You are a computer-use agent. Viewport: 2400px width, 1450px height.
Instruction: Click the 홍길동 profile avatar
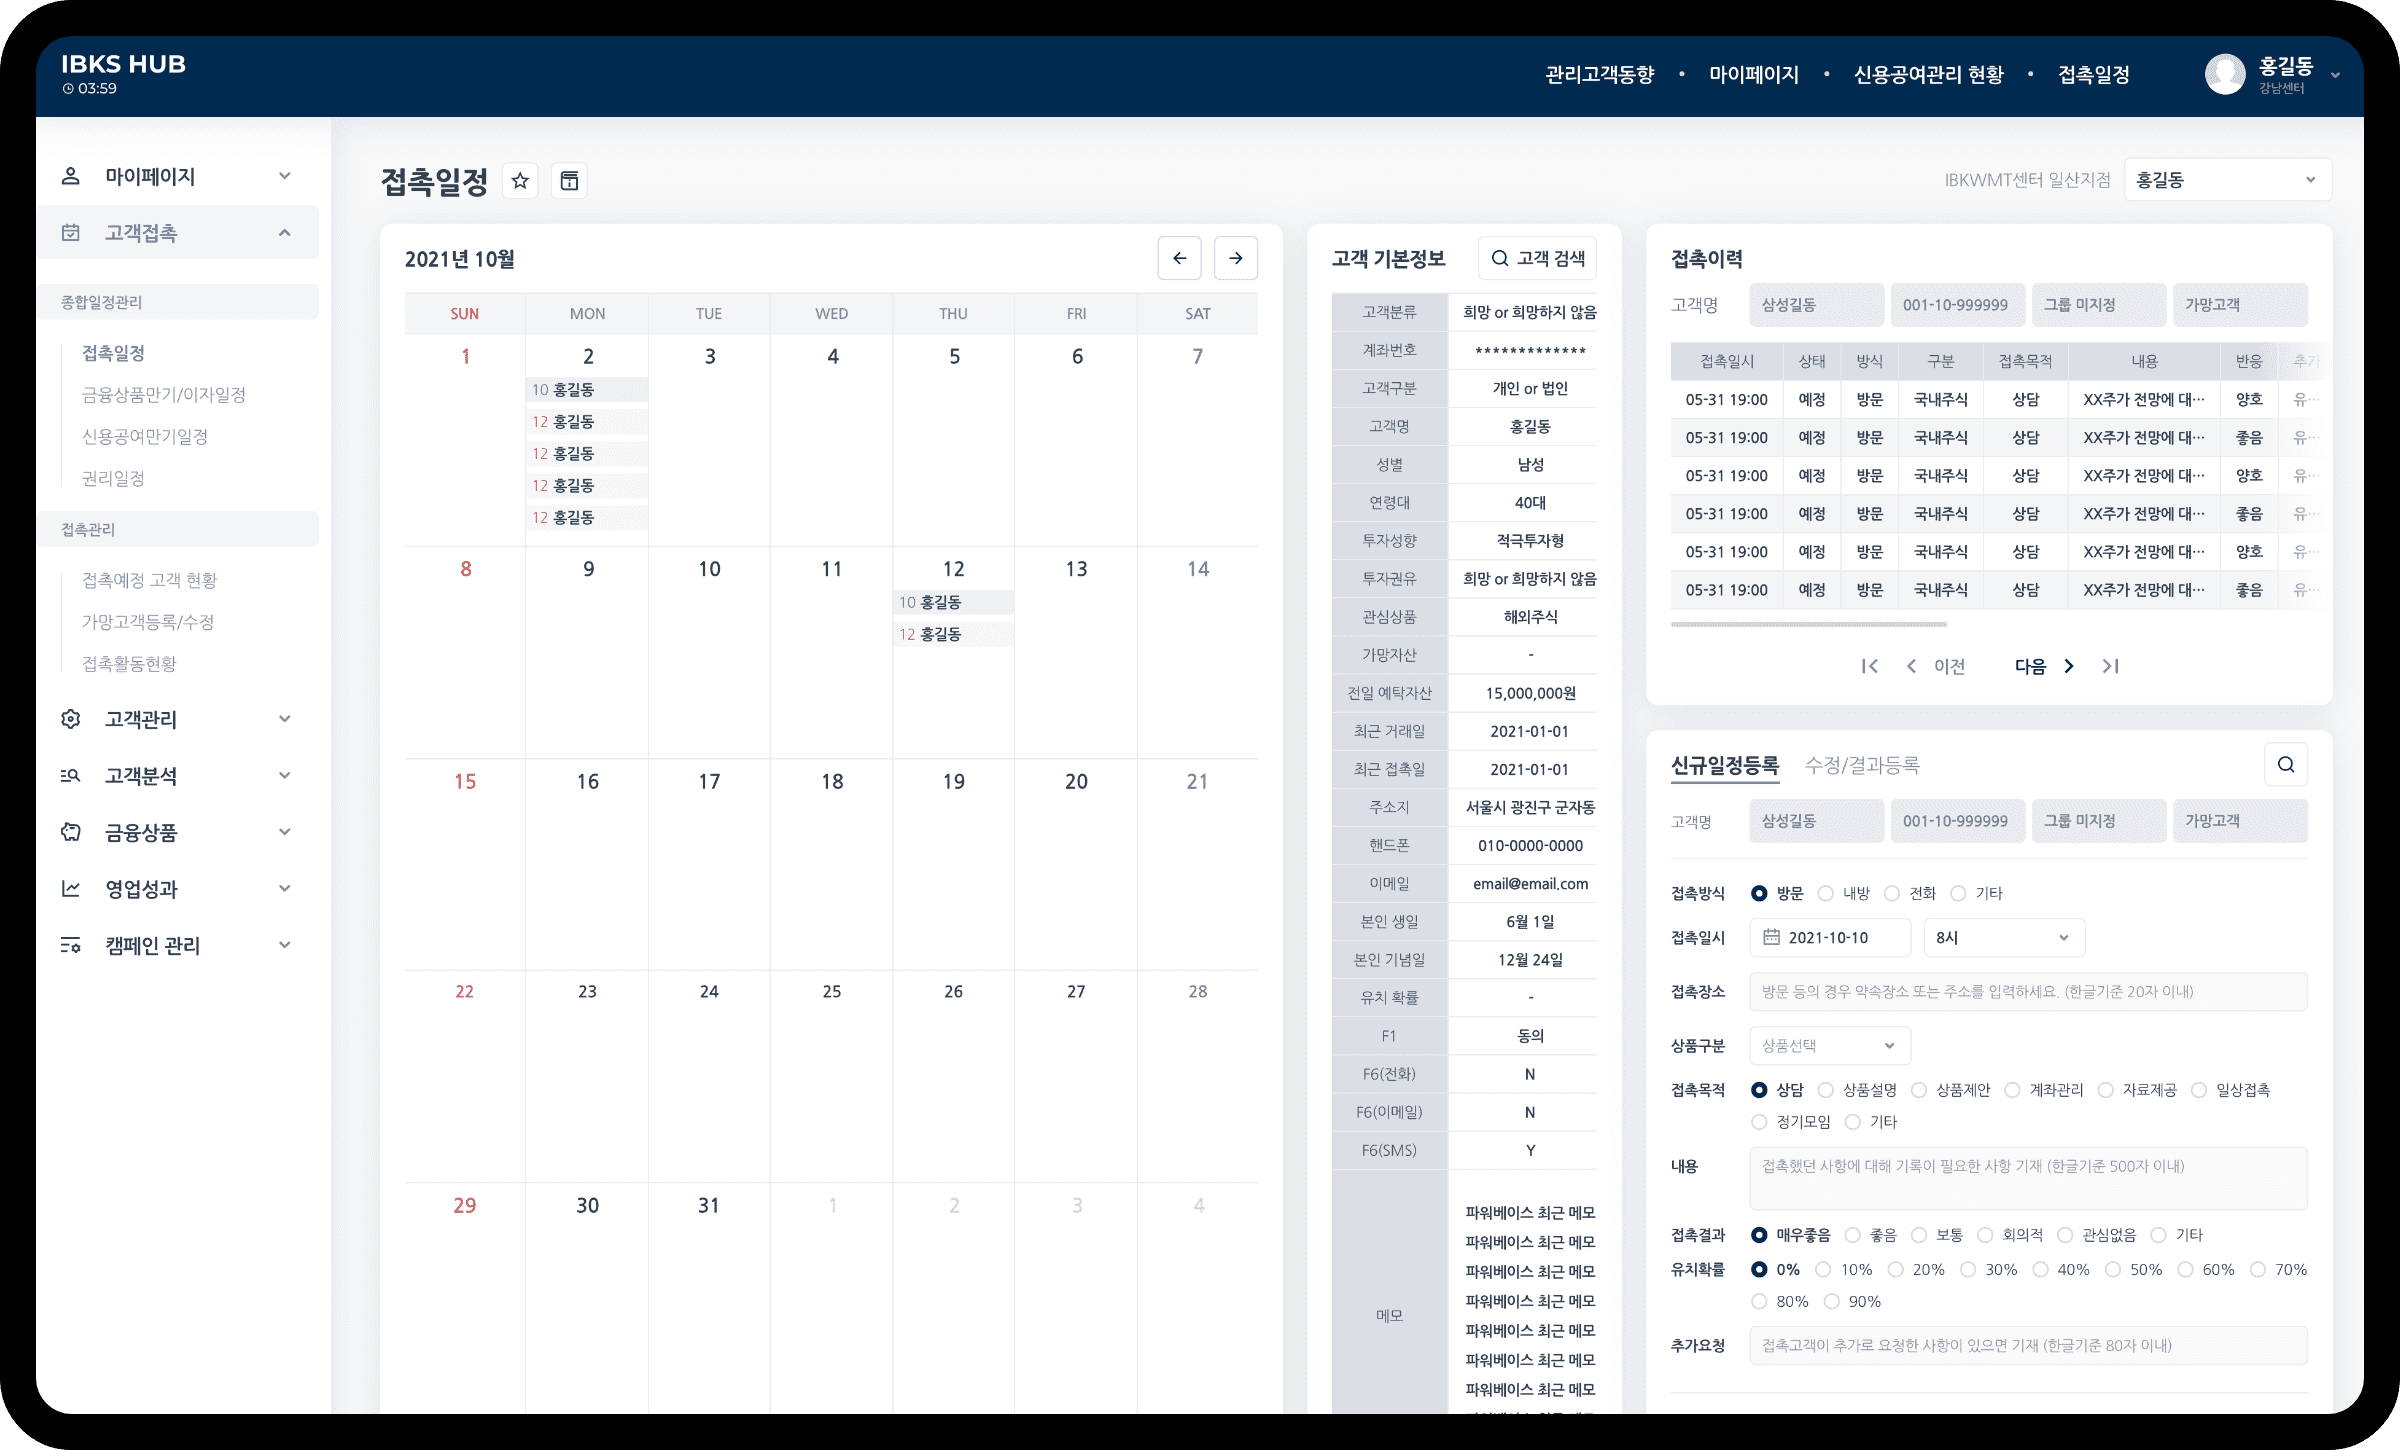coord(2225,74)
